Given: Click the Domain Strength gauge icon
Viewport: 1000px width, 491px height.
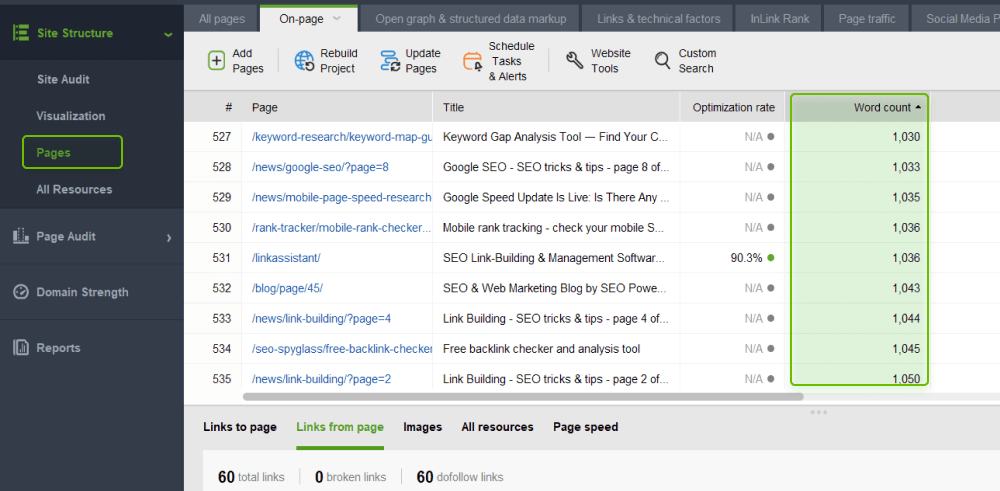Looking at the screenshot, I should [x=20, y=292].
